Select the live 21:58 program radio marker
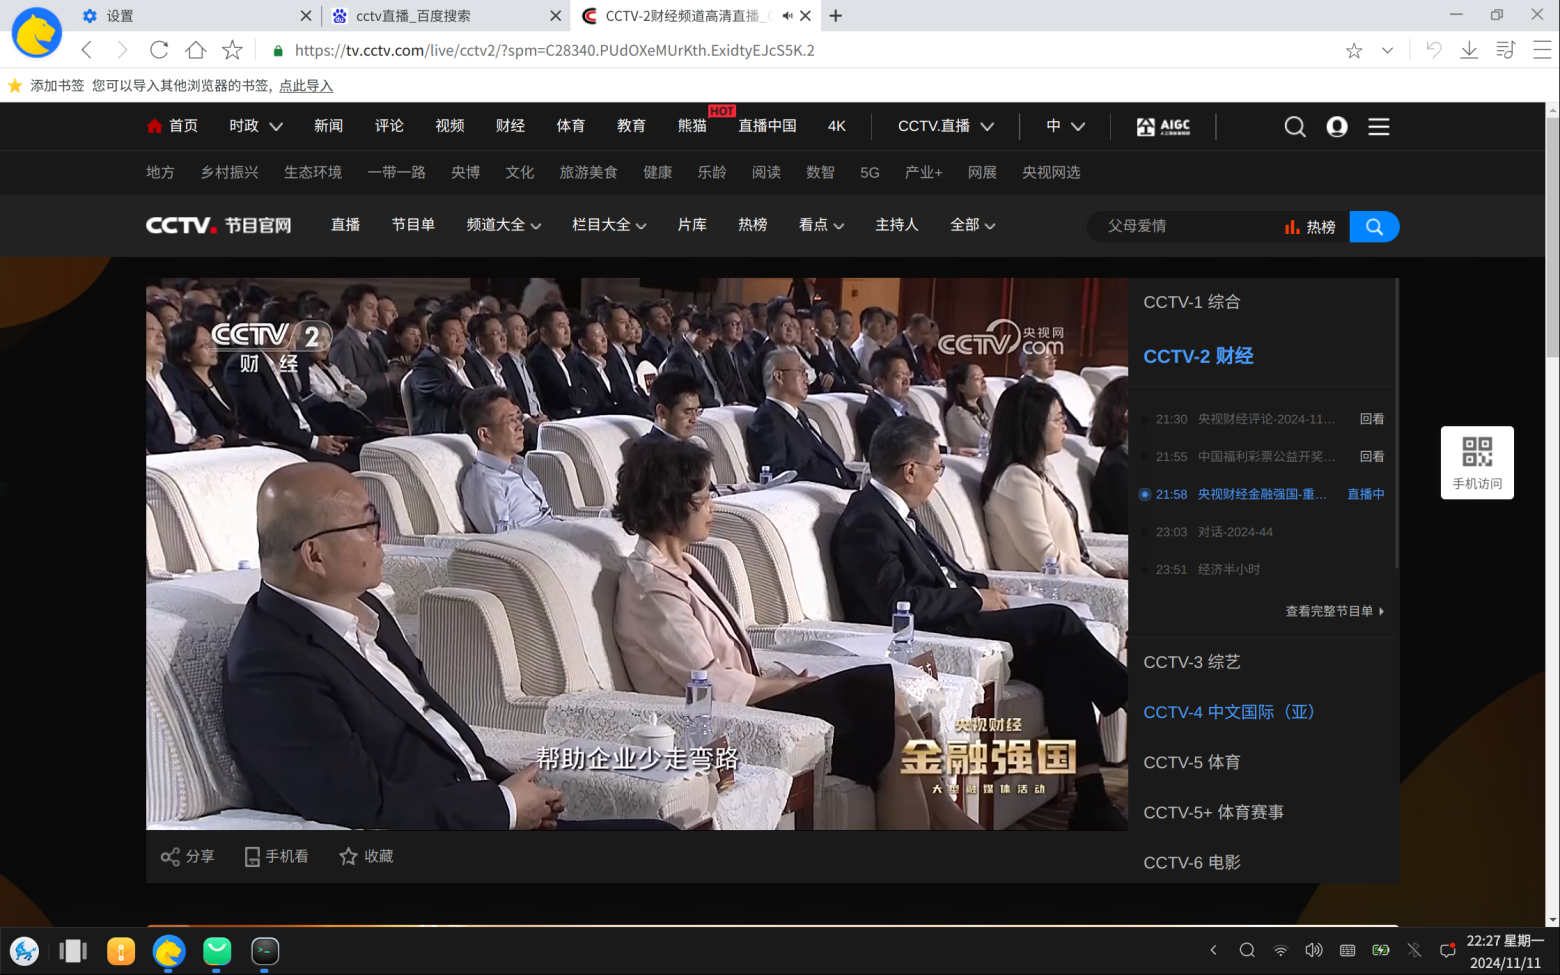 point(1145,494)
